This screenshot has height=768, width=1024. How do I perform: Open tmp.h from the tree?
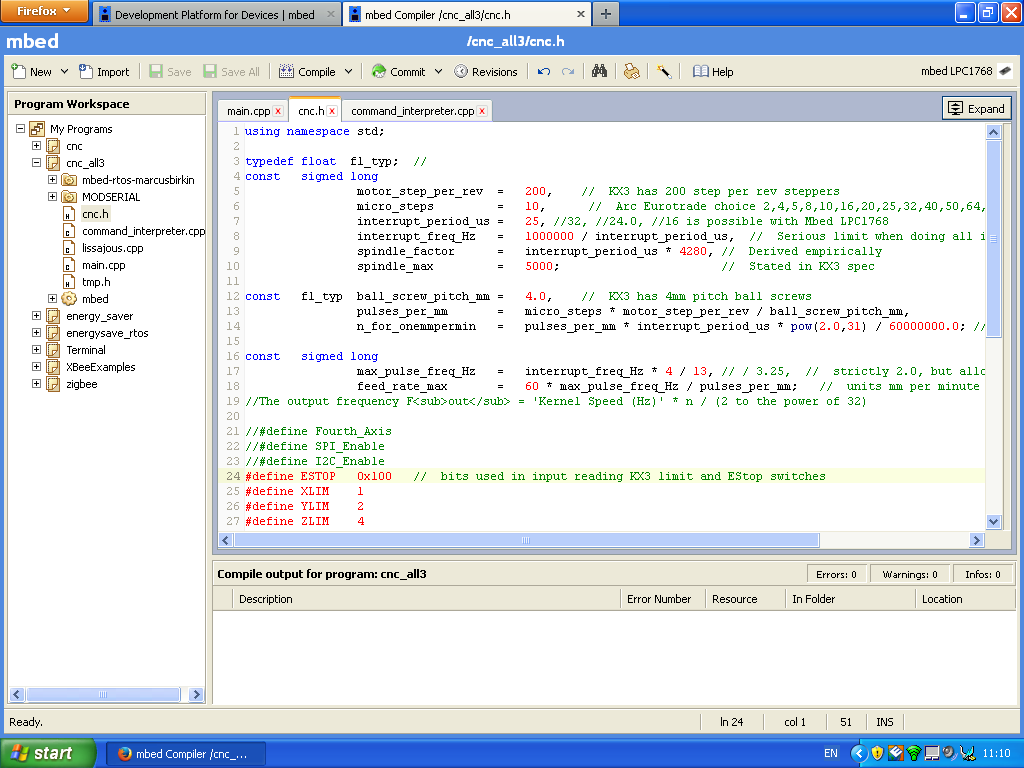96,282
